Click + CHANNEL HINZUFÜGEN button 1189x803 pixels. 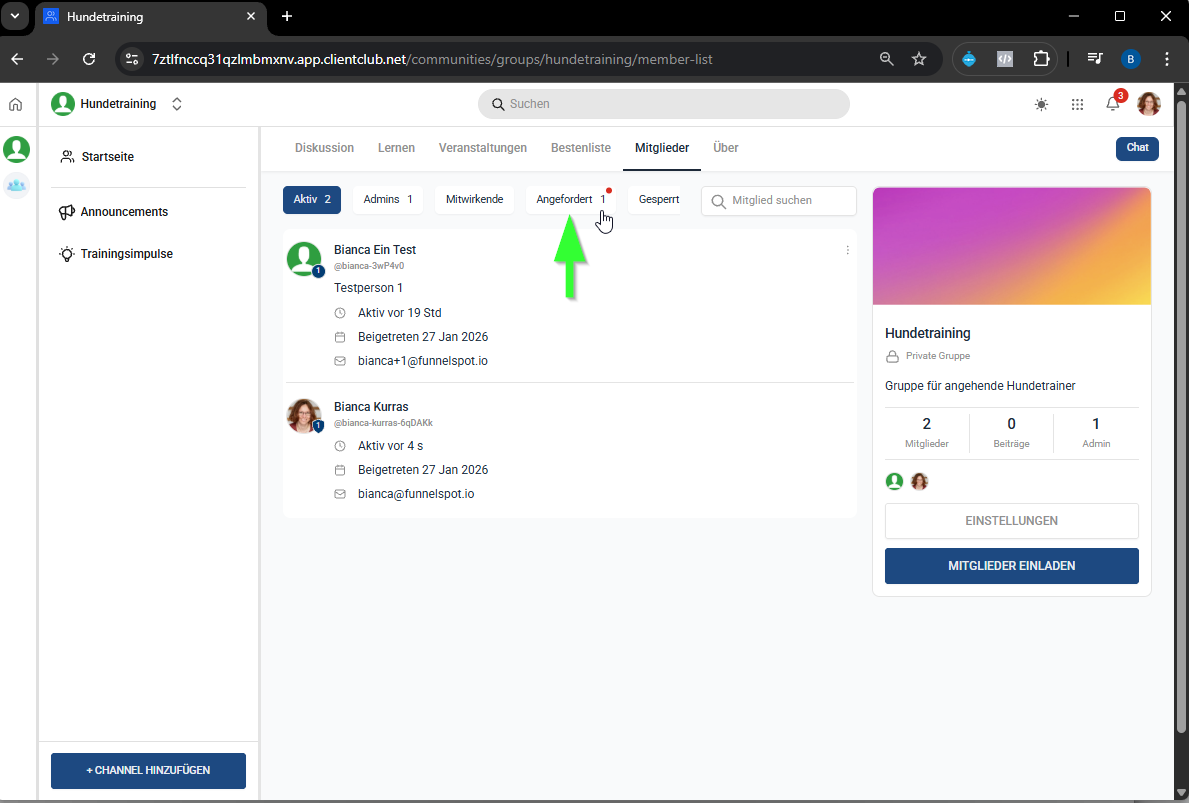(x=149, y=770)
